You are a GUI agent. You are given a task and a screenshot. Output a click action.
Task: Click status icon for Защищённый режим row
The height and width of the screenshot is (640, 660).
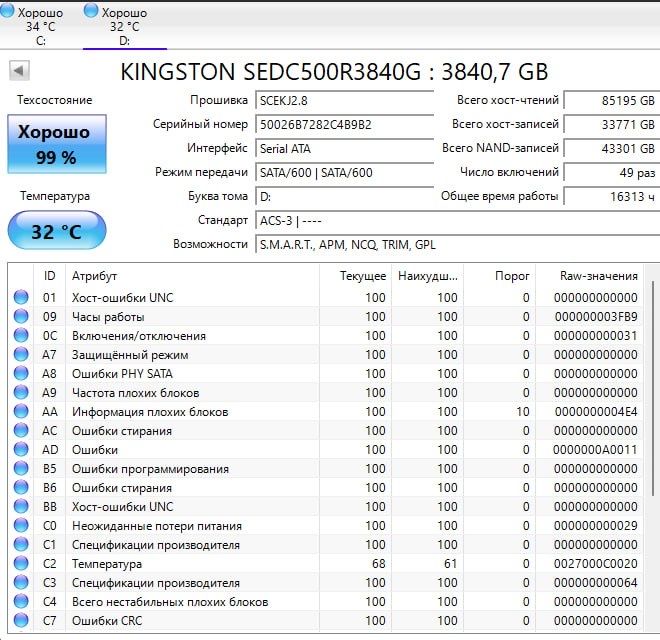[21, 354]
